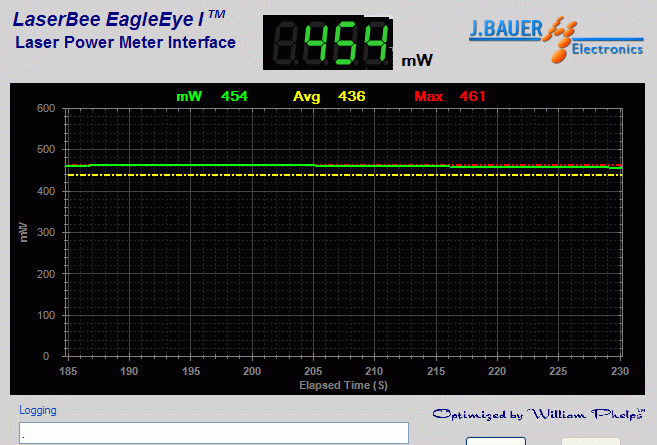Click the 195 x-axis time label
This screenshot has height=445, width=657.
pos(191,371)
